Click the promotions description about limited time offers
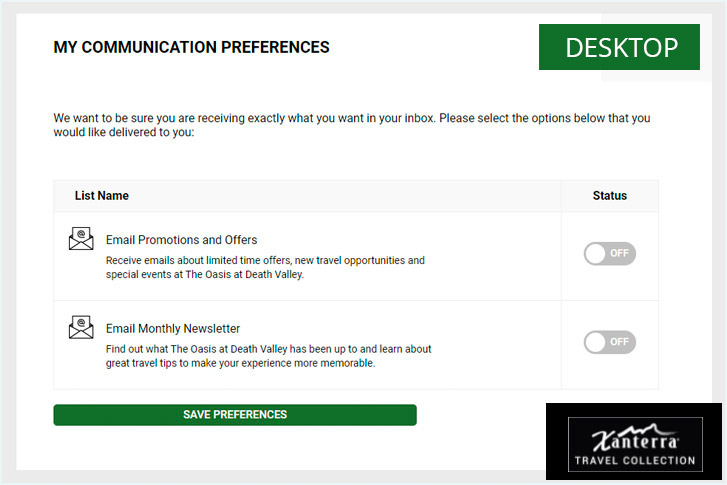 point(265,267)
